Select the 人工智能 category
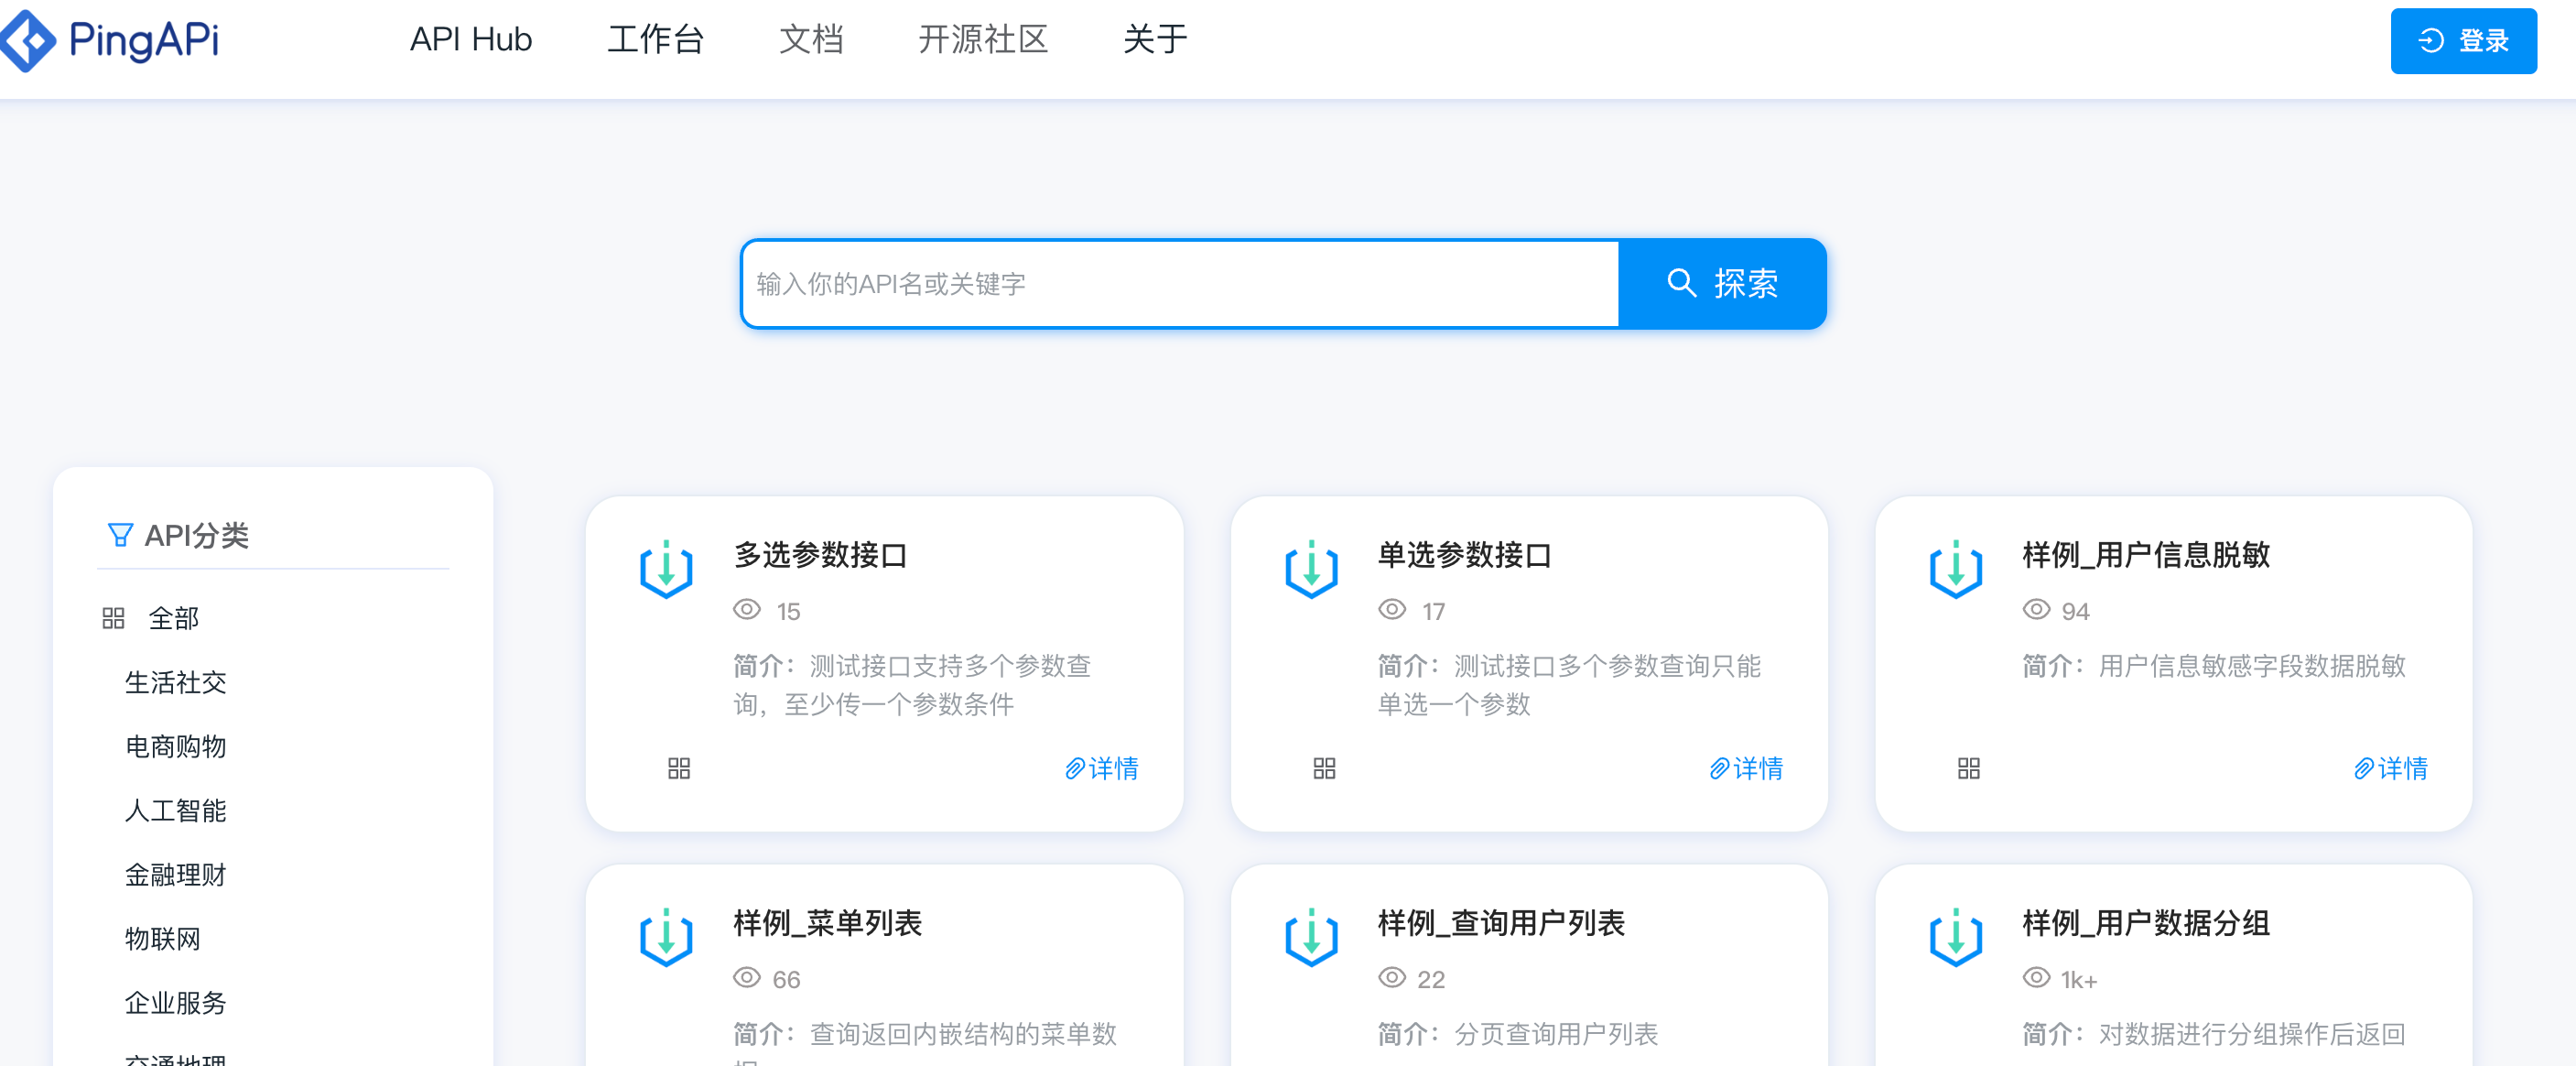This screenshot has width=2576, height=1066. click(176, 811)
